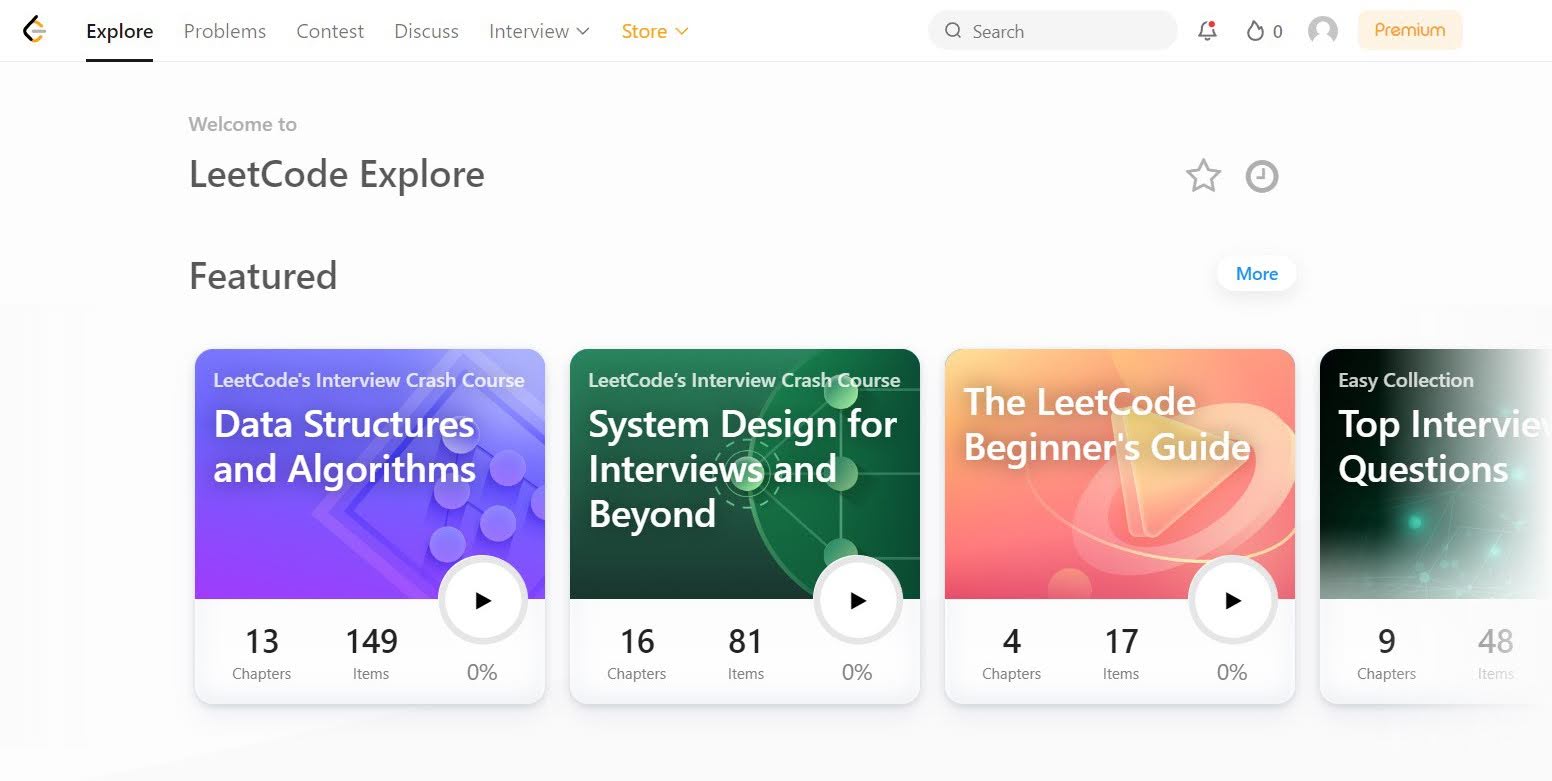Play the System Design for Interviews course
Viewport: 1552px width, 781px height.
858,600
